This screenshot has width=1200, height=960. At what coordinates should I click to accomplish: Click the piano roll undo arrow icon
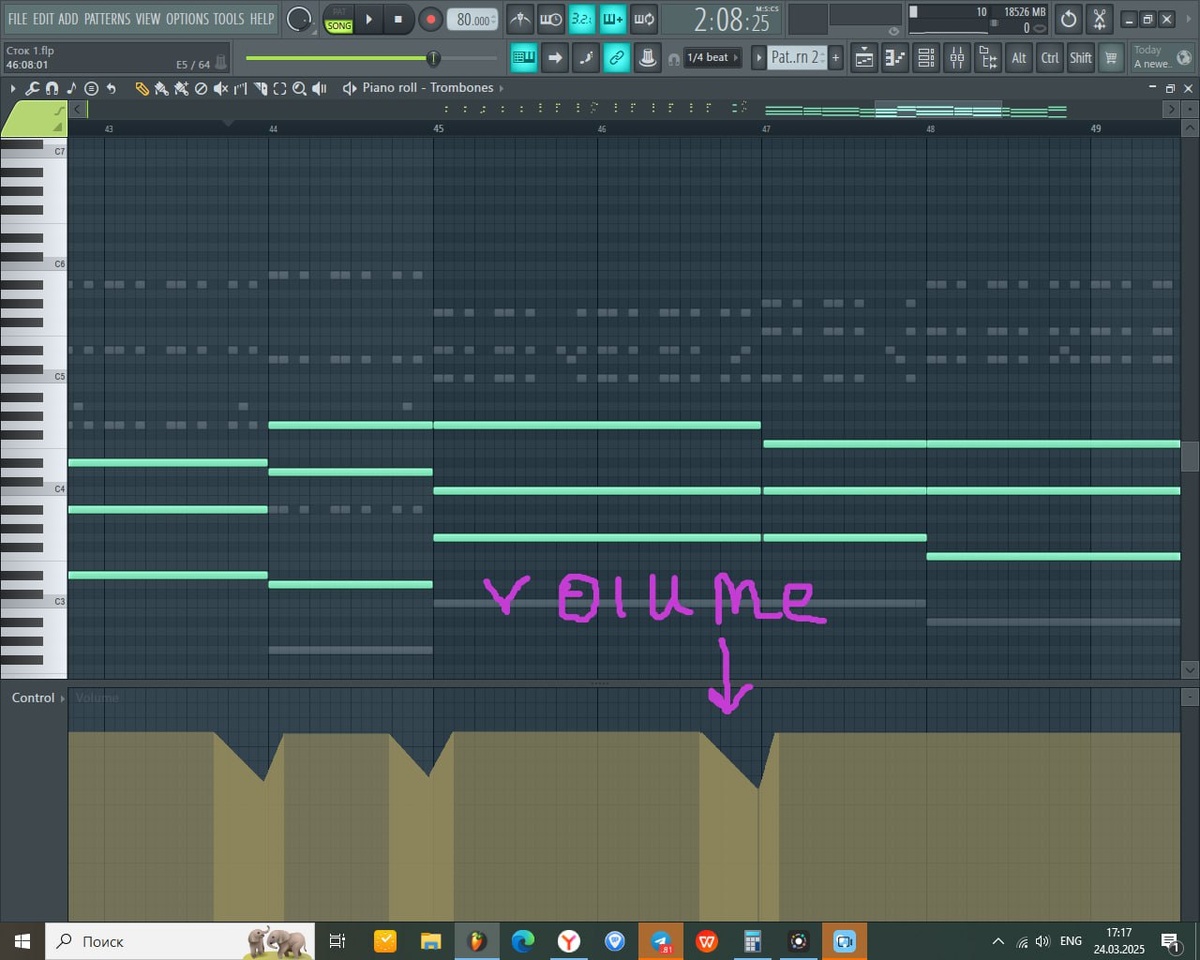[x=110, y=88]
